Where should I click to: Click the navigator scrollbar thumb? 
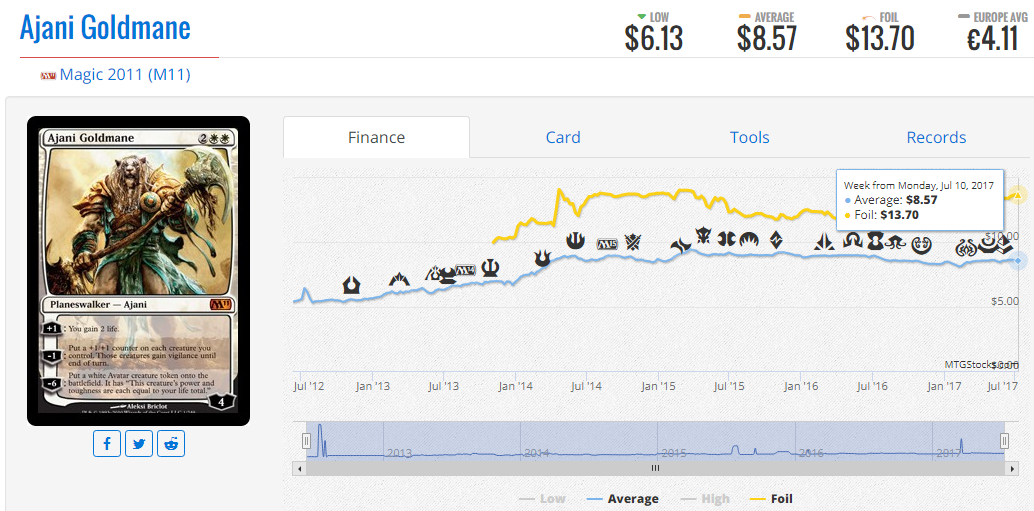tap(655, 468)
